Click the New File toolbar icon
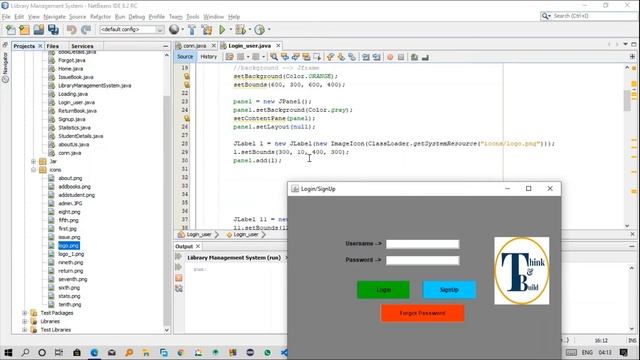The image size is (640, 360). [11, 29]
